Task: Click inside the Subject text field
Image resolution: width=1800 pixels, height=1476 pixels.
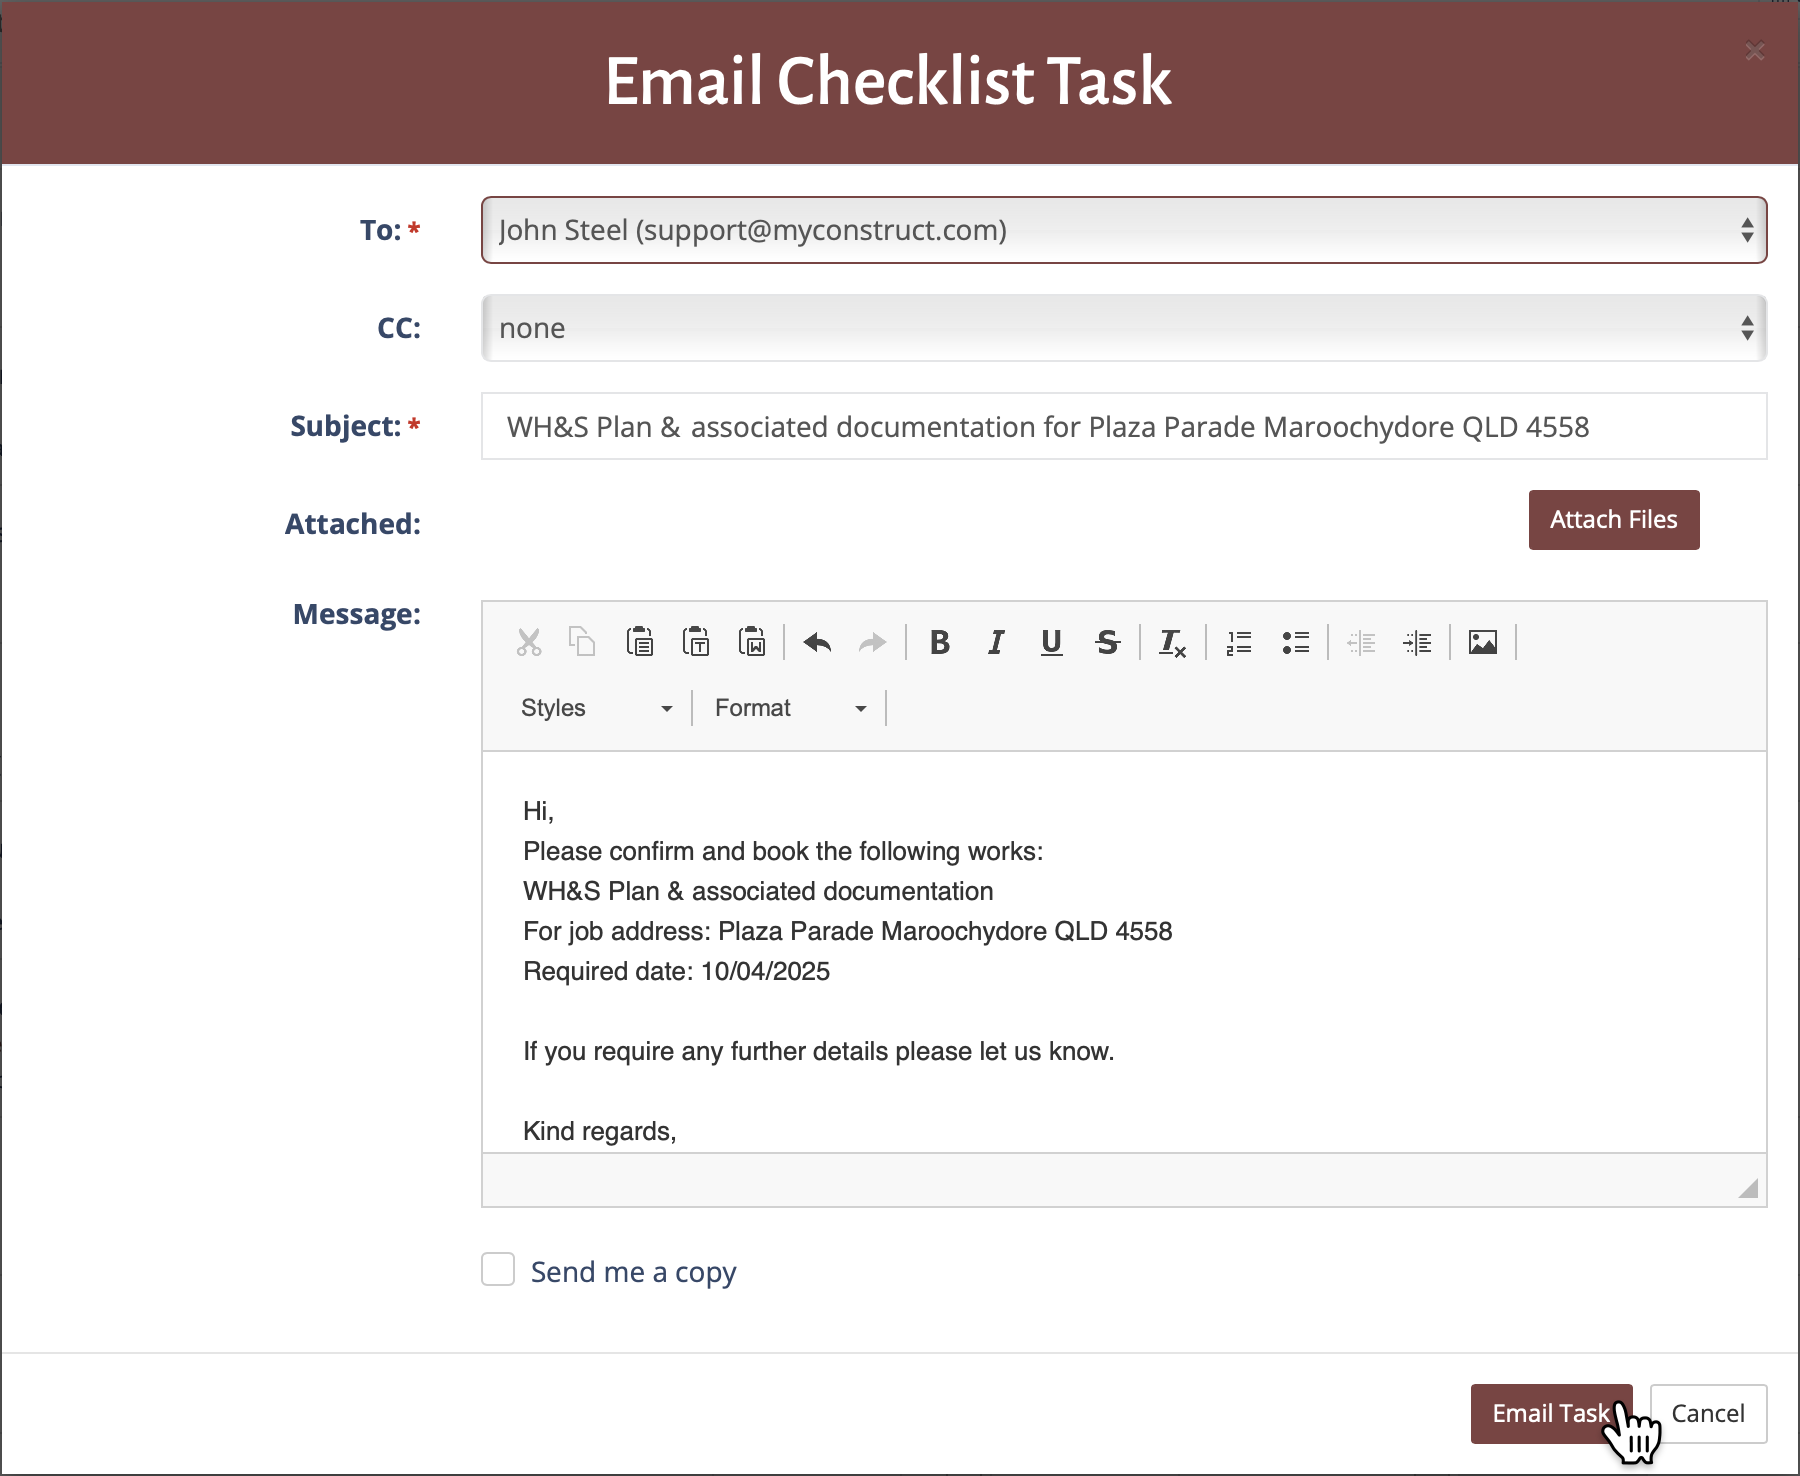Action: 1123,427
